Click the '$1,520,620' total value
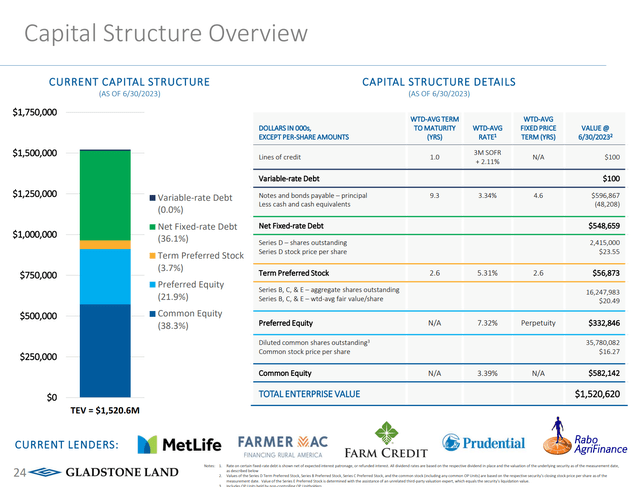The image size is (640, 487). [597, 394]
